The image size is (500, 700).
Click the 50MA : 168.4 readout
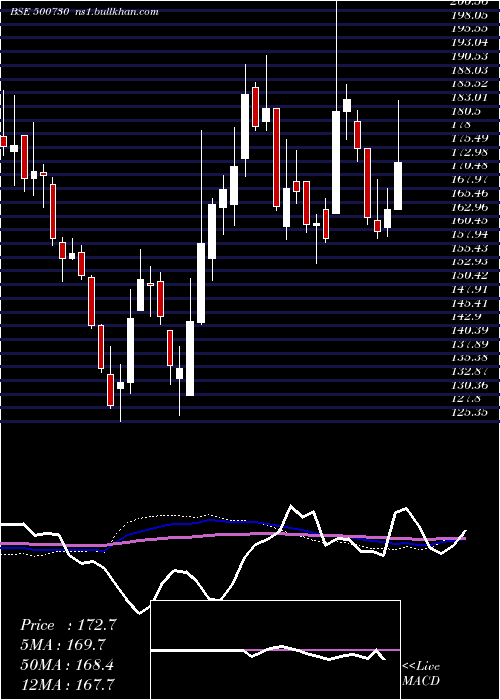67,665
